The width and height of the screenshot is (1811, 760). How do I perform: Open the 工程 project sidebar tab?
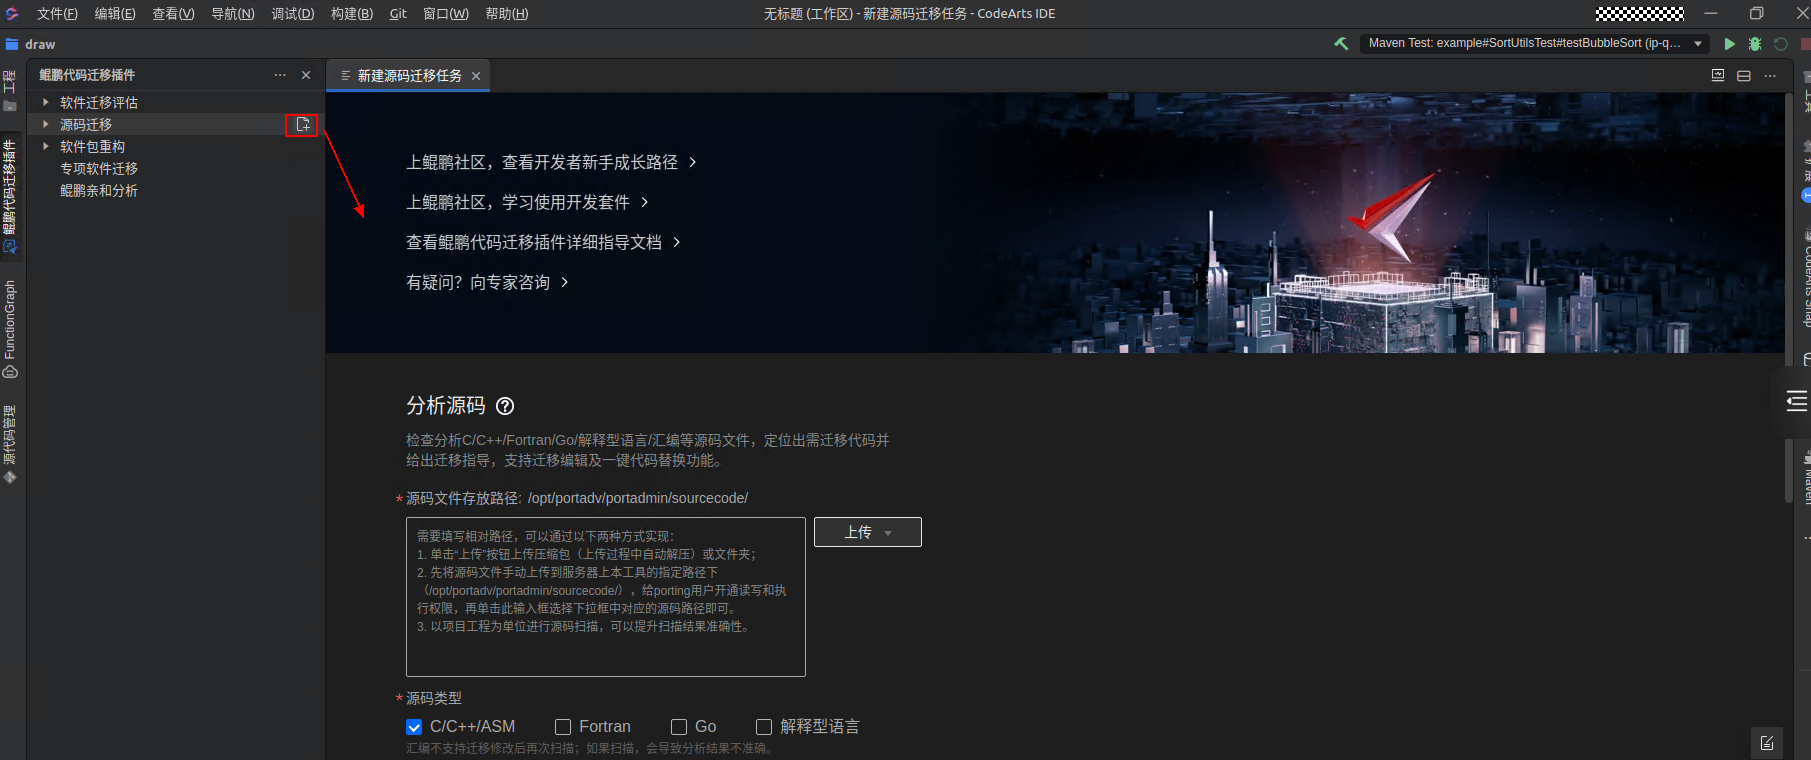pos(10,91)
